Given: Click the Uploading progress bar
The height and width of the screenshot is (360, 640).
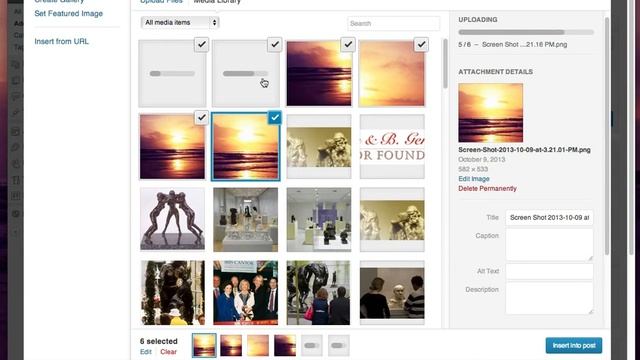Looking at the screenshot, I should point(526,32).
